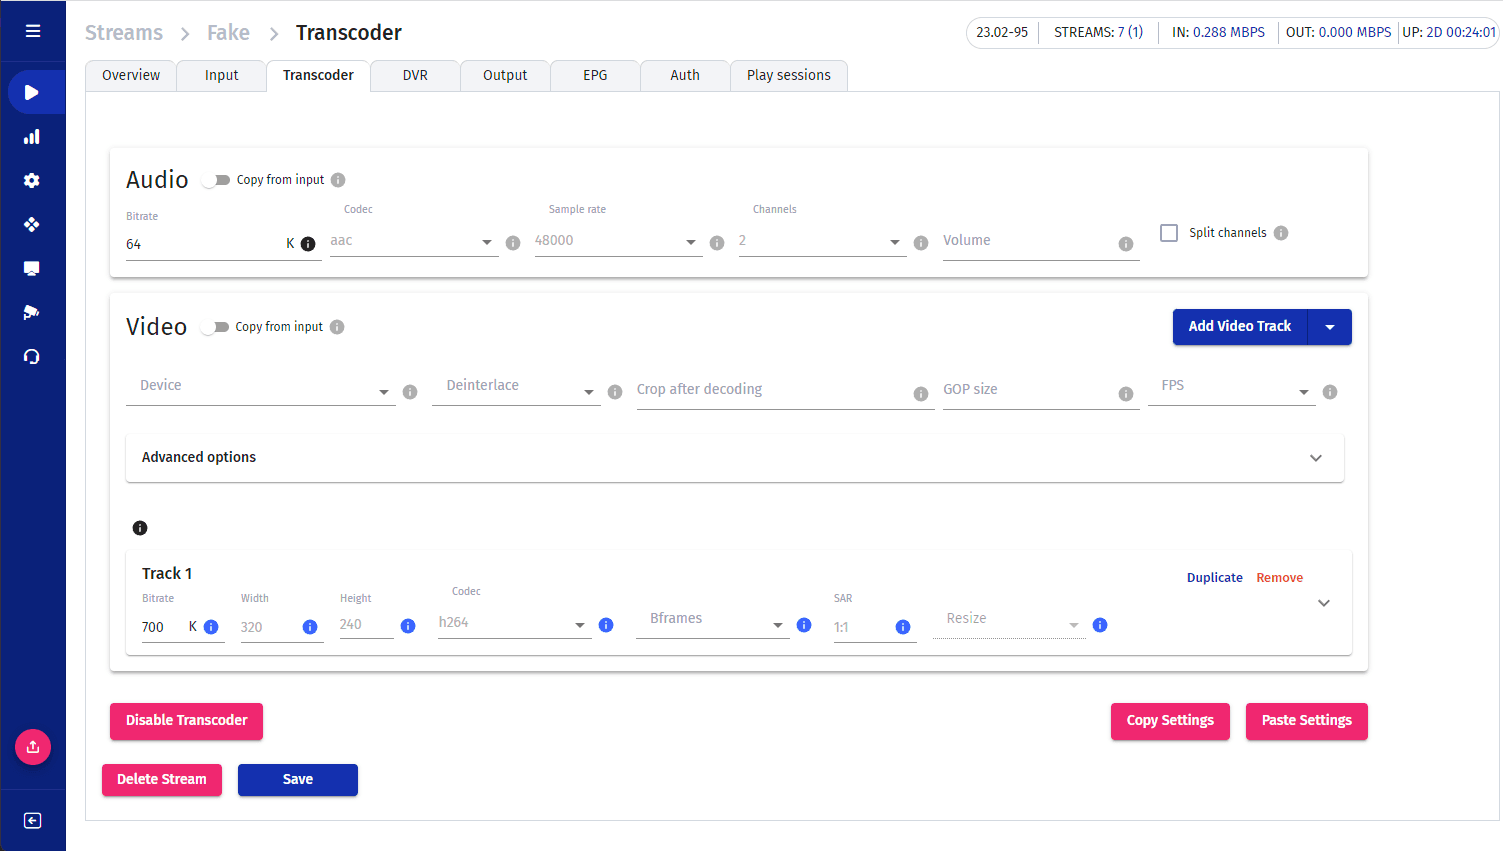Open the Add Video Track dropdown arrow
1503x851 pixels.
pyautogui.click(x=1330, y=327)
